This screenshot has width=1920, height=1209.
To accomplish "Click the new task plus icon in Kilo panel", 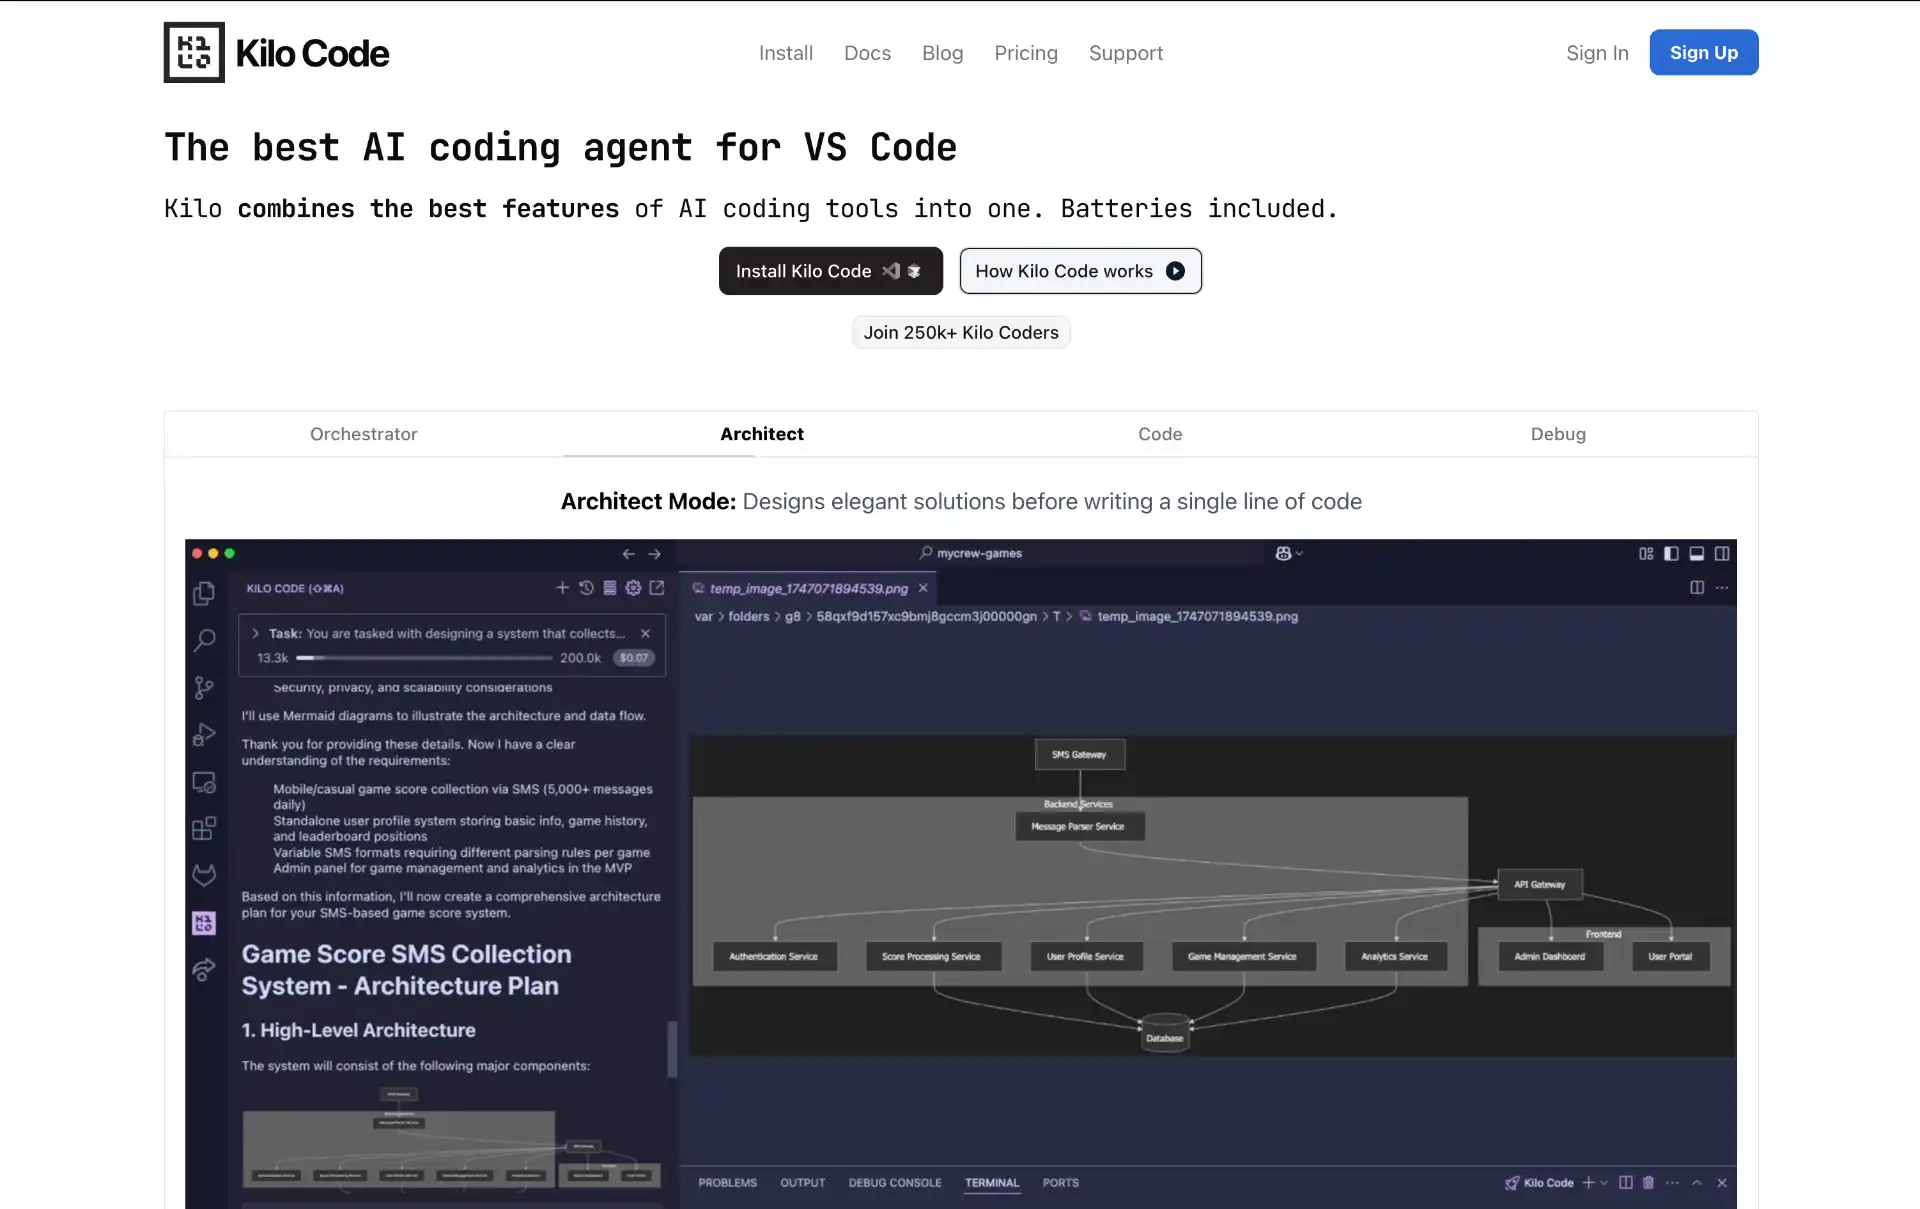I will point(562,588).
